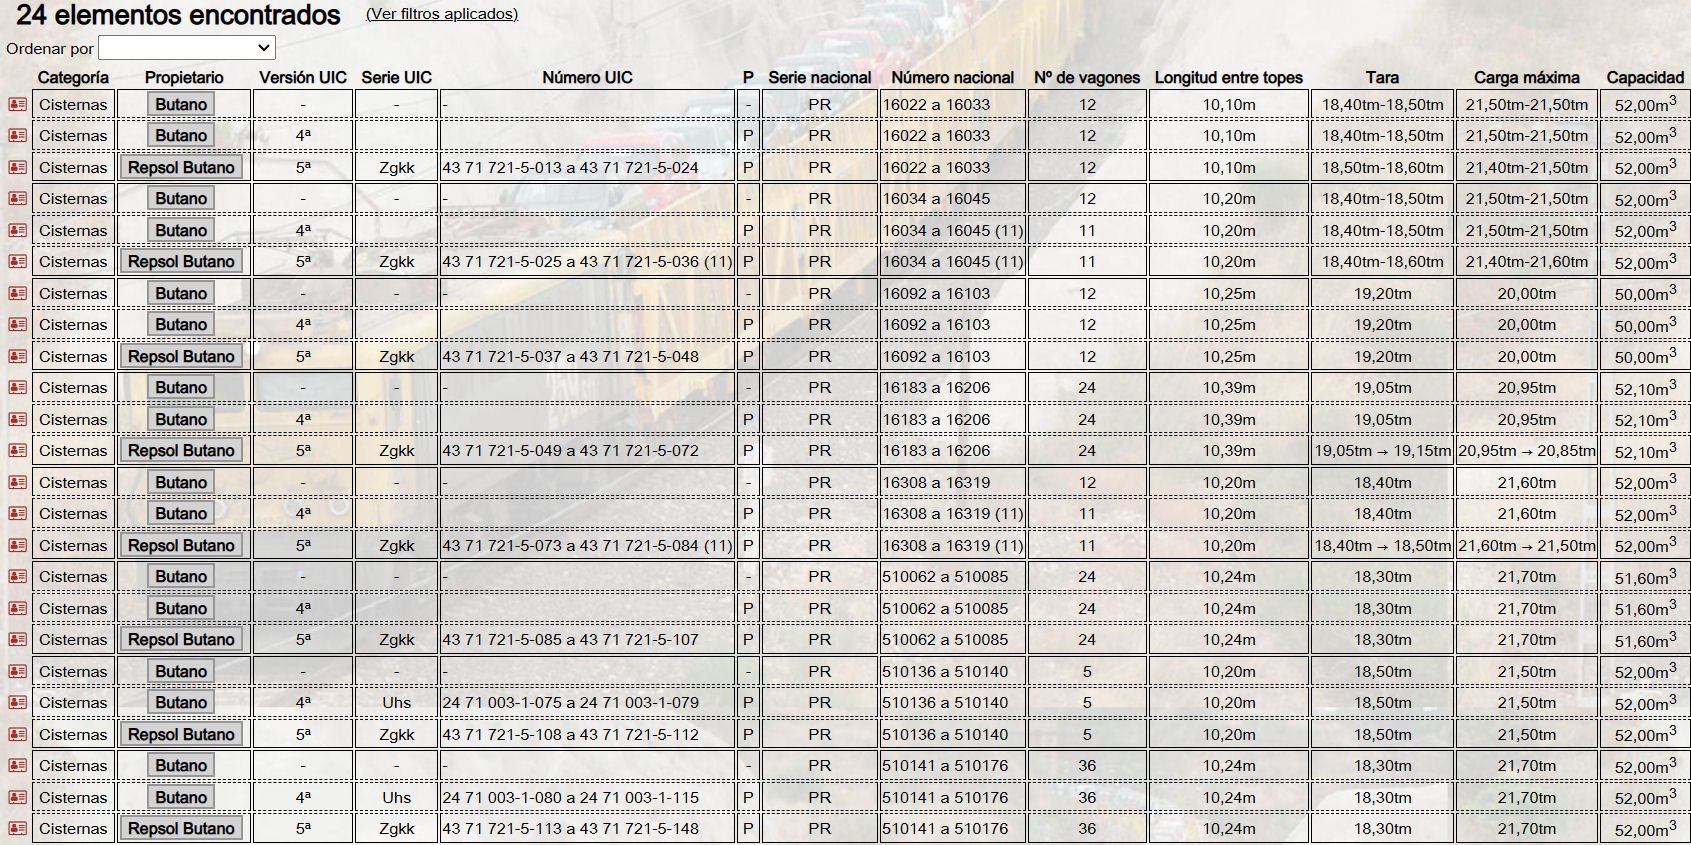Select cell 43 71 721-5-013 a 43 71 721-5-024
Image resolution: width=1691 pixels, height=845 pixels.
[587, 167]
